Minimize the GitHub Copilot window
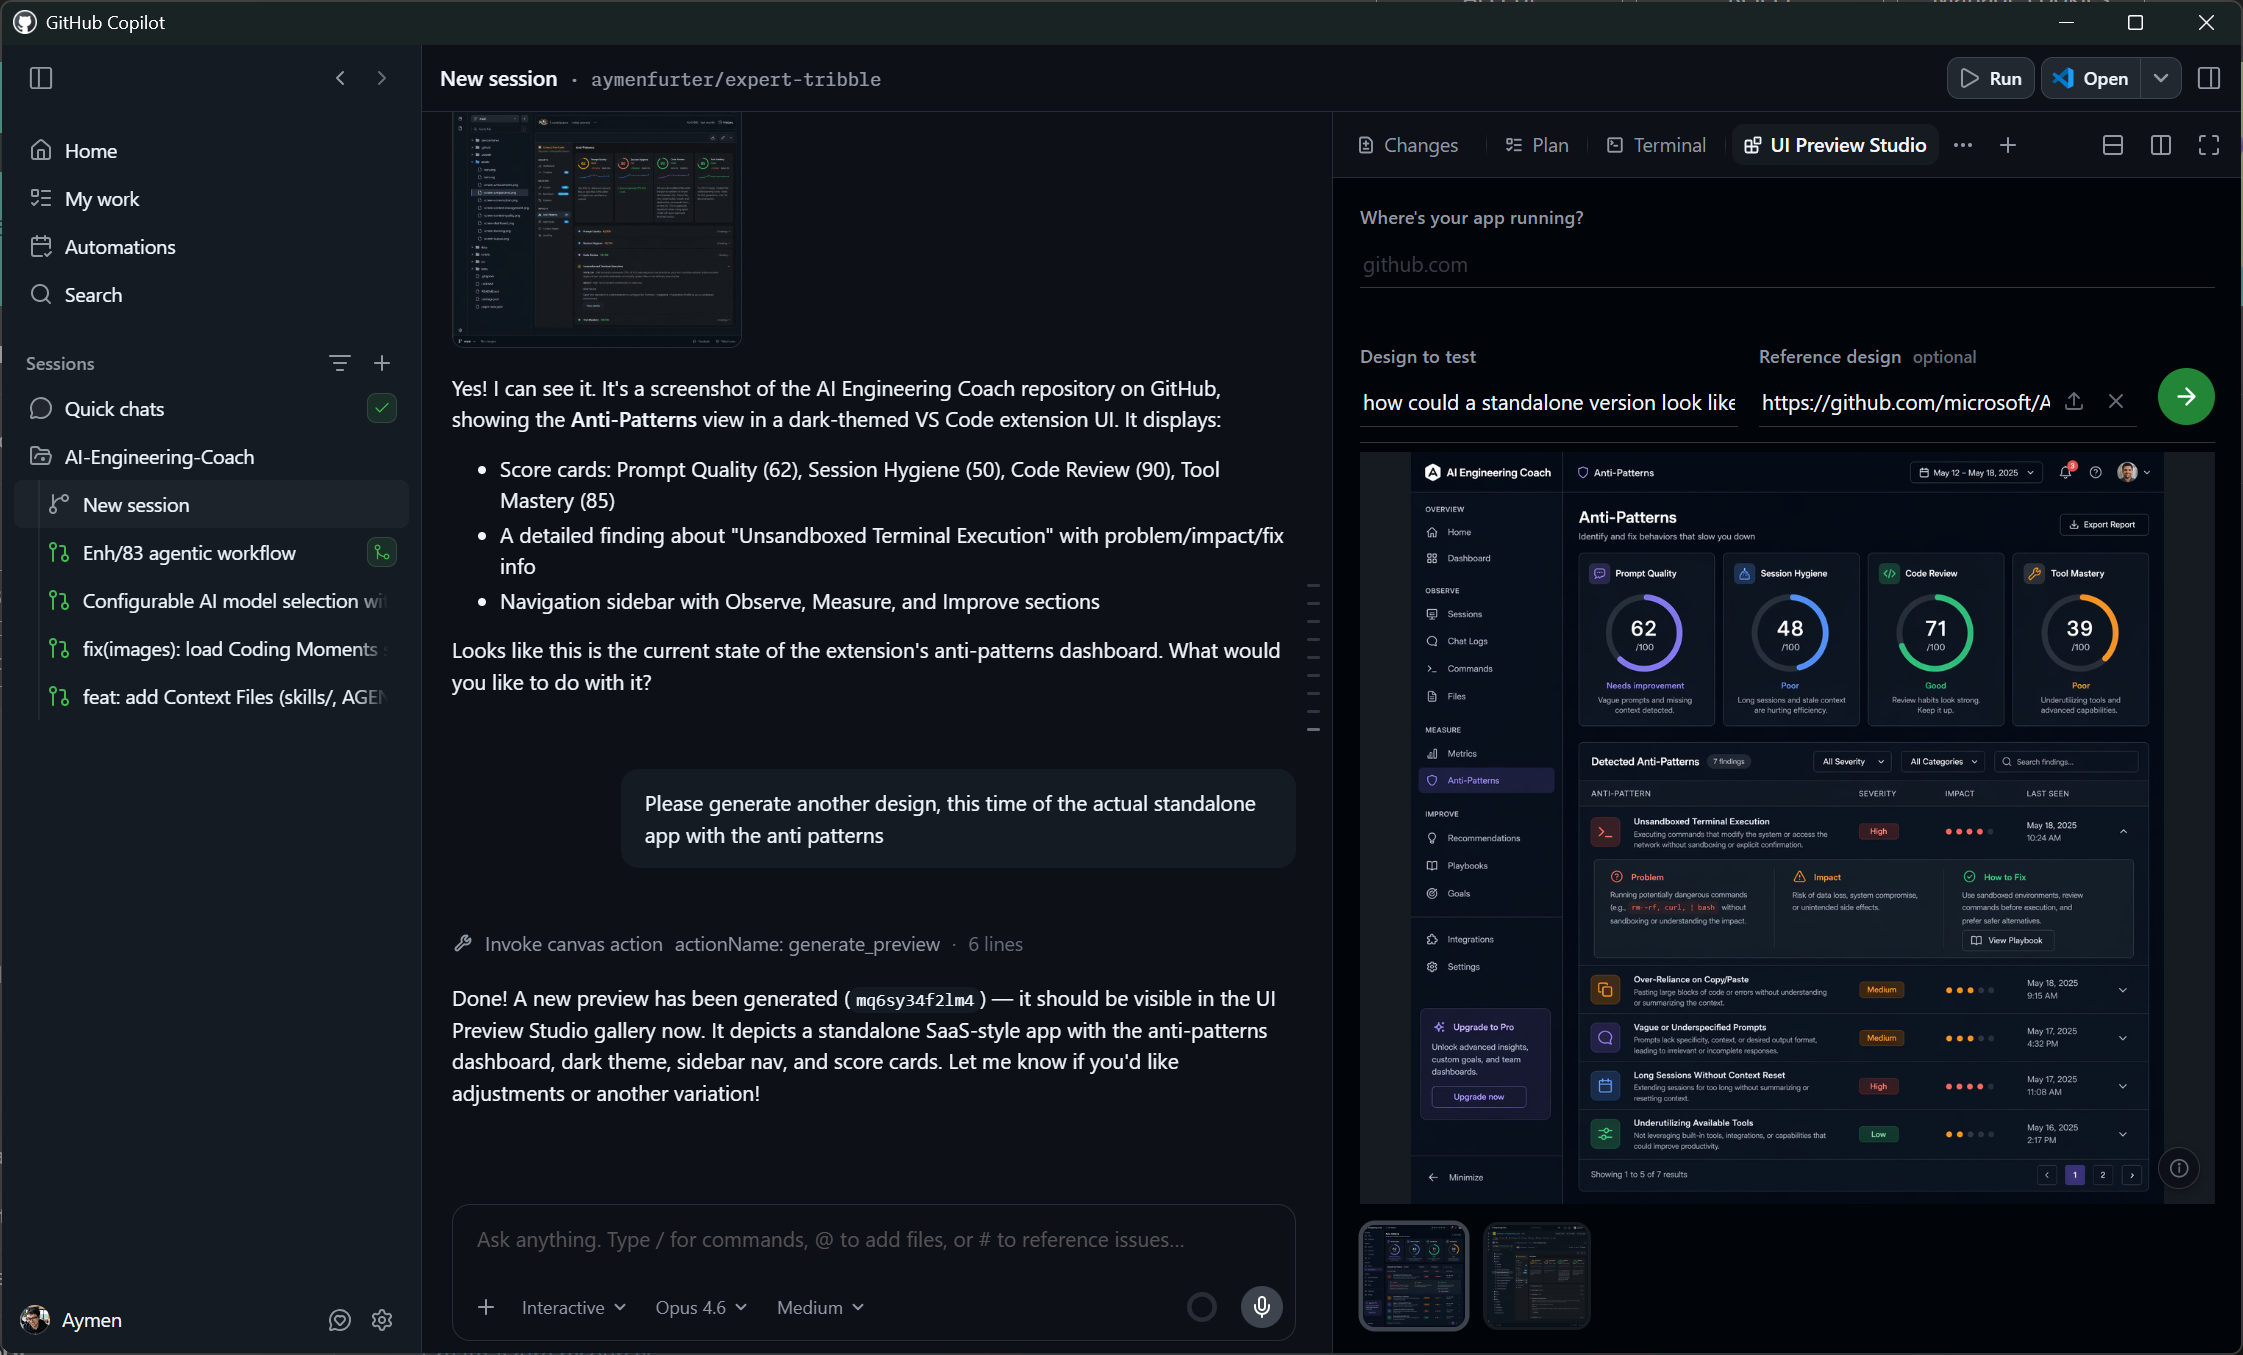2243x1355 pixels. point(2065,22)
